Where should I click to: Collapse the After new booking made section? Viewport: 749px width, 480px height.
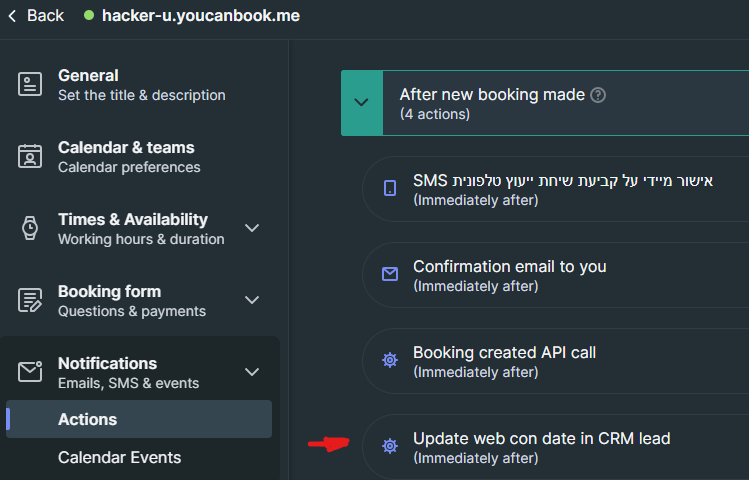coord(362,102)
